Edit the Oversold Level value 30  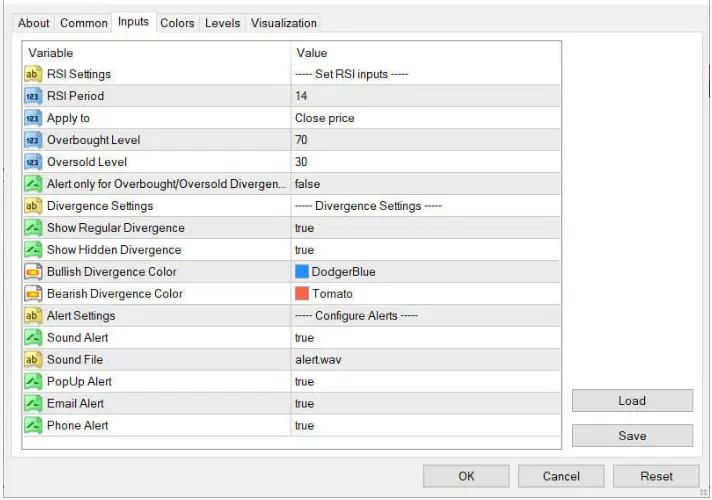click(425, 162)
